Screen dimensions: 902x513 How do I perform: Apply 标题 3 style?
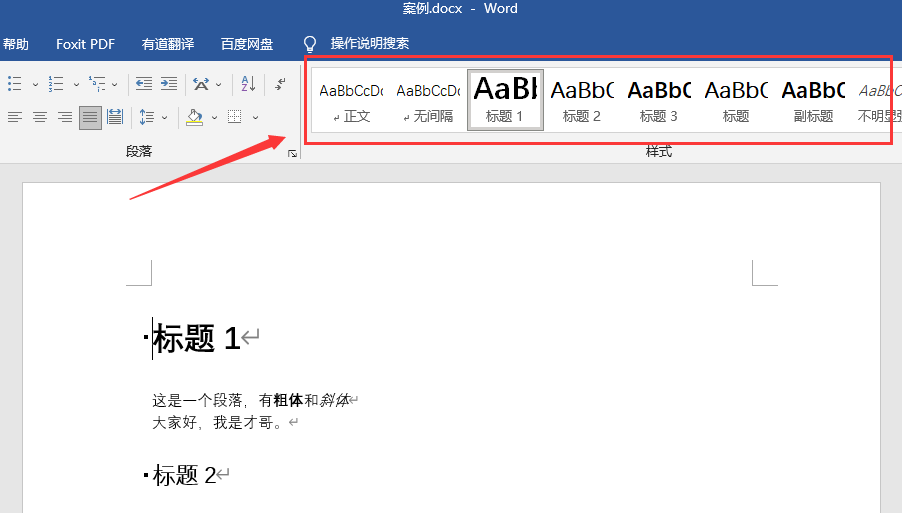click(659, 101)
